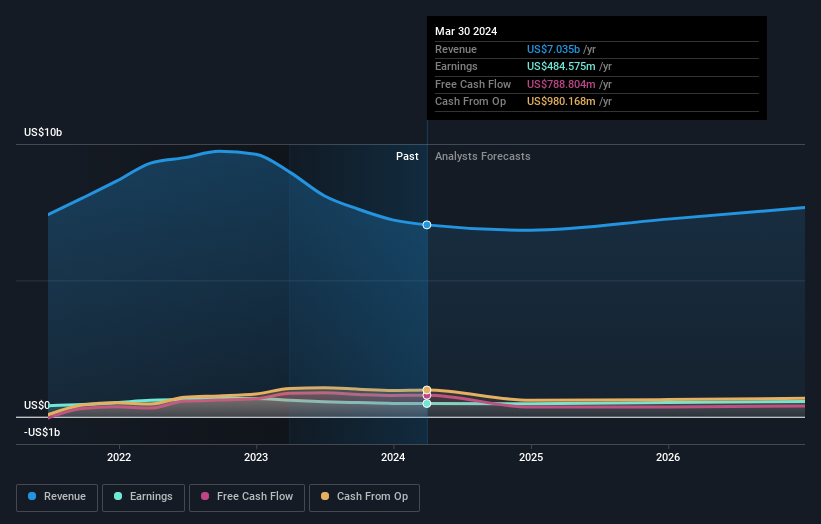Toggle the Free Cash Flow legend button
Screen dimensions: 821x524
pyautogui.click(x=247, y=497)
